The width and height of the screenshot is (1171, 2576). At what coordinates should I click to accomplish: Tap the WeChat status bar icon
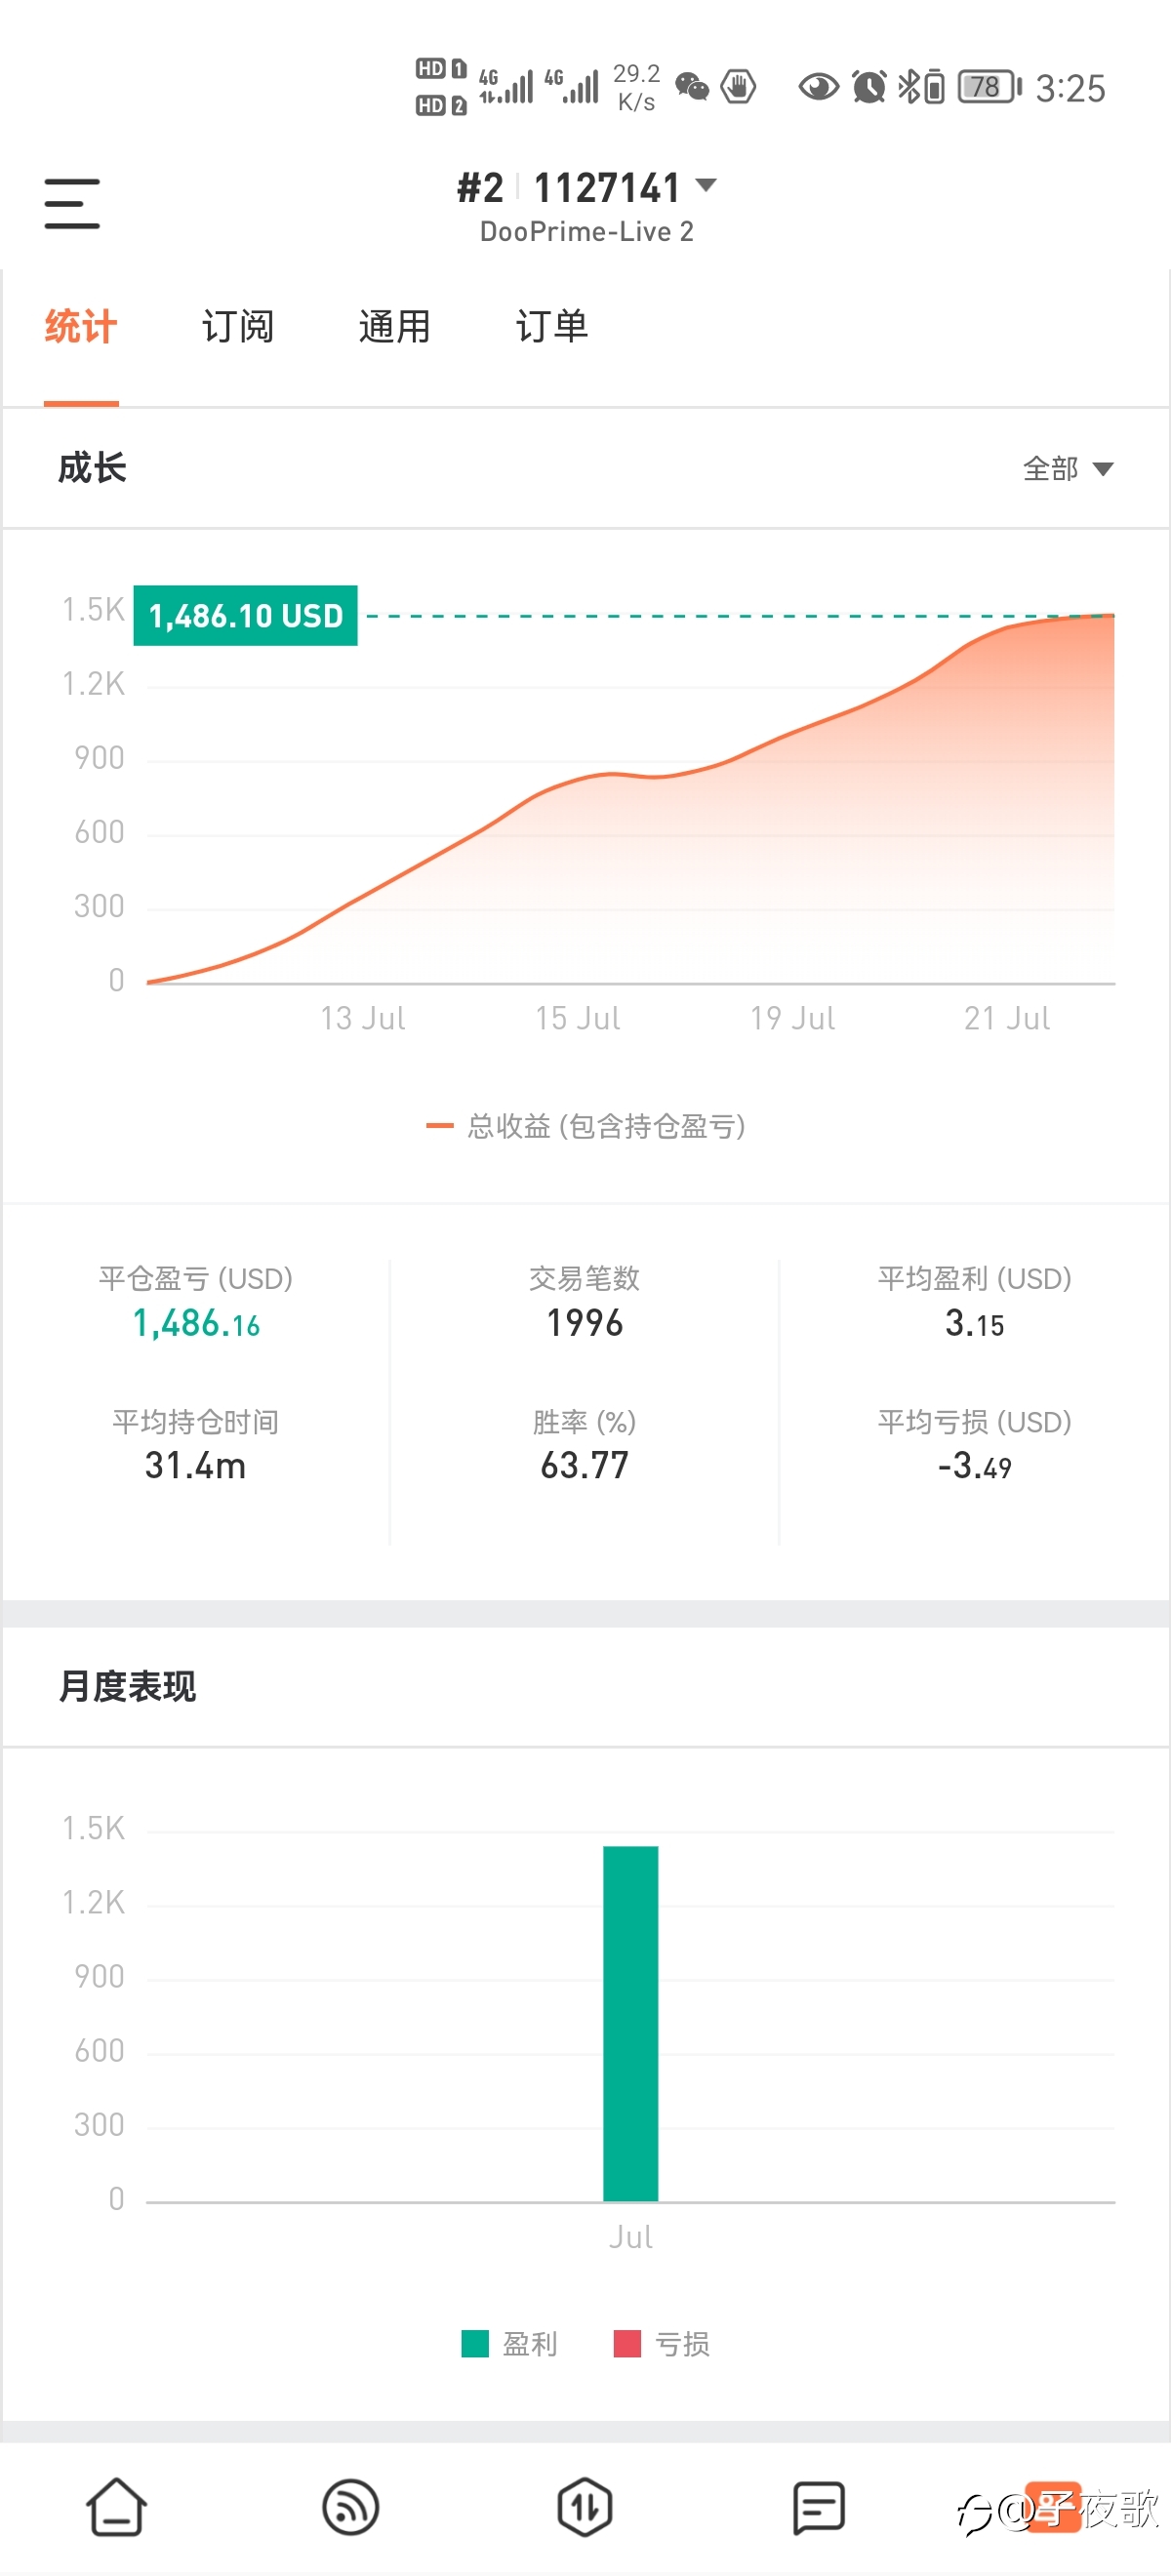click(x=692, y=87)
